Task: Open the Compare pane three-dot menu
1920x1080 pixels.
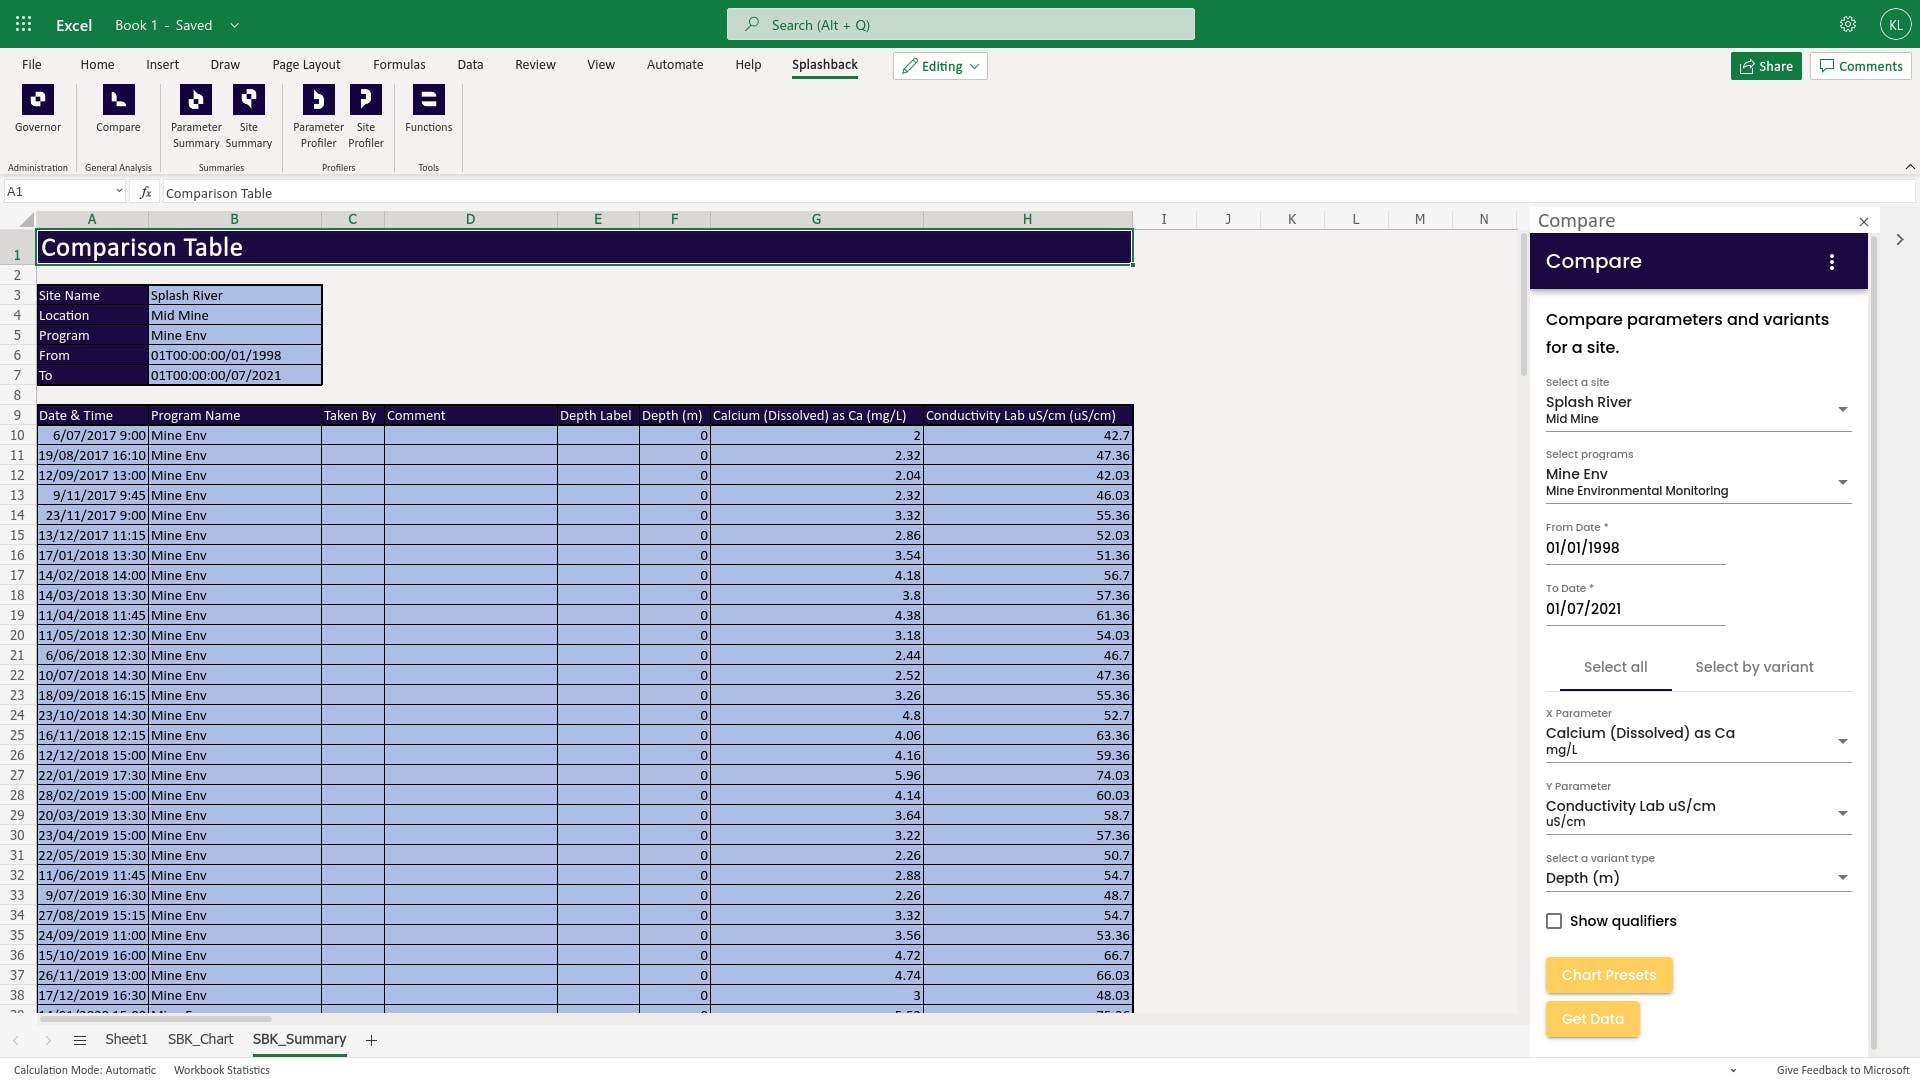Action: pos(1832,261)
